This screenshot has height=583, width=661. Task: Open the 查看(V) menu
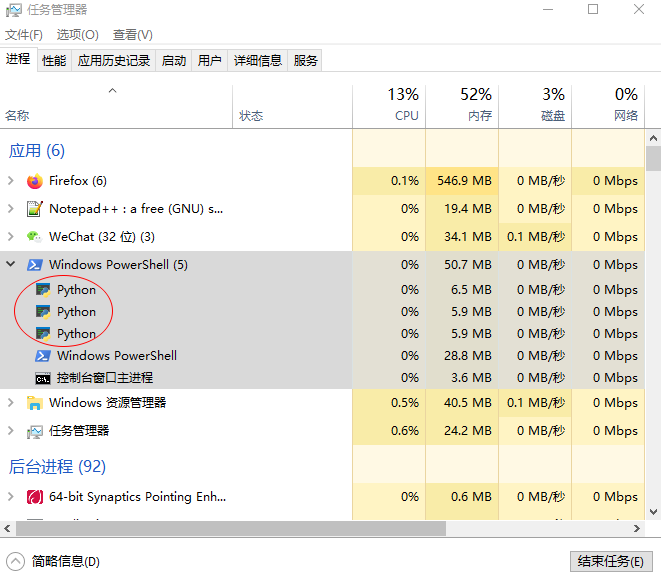[132, 35]
